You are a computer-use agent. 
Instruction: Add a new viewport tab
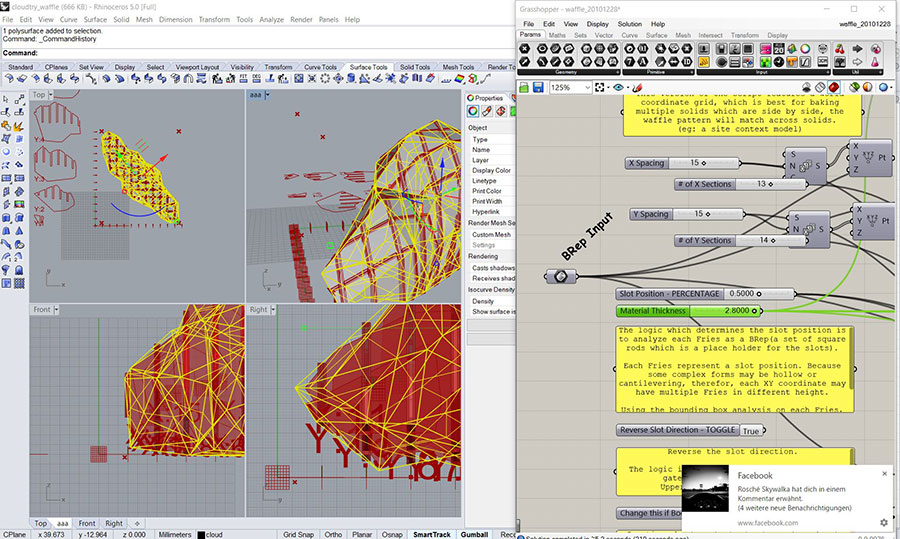(137, 524)
